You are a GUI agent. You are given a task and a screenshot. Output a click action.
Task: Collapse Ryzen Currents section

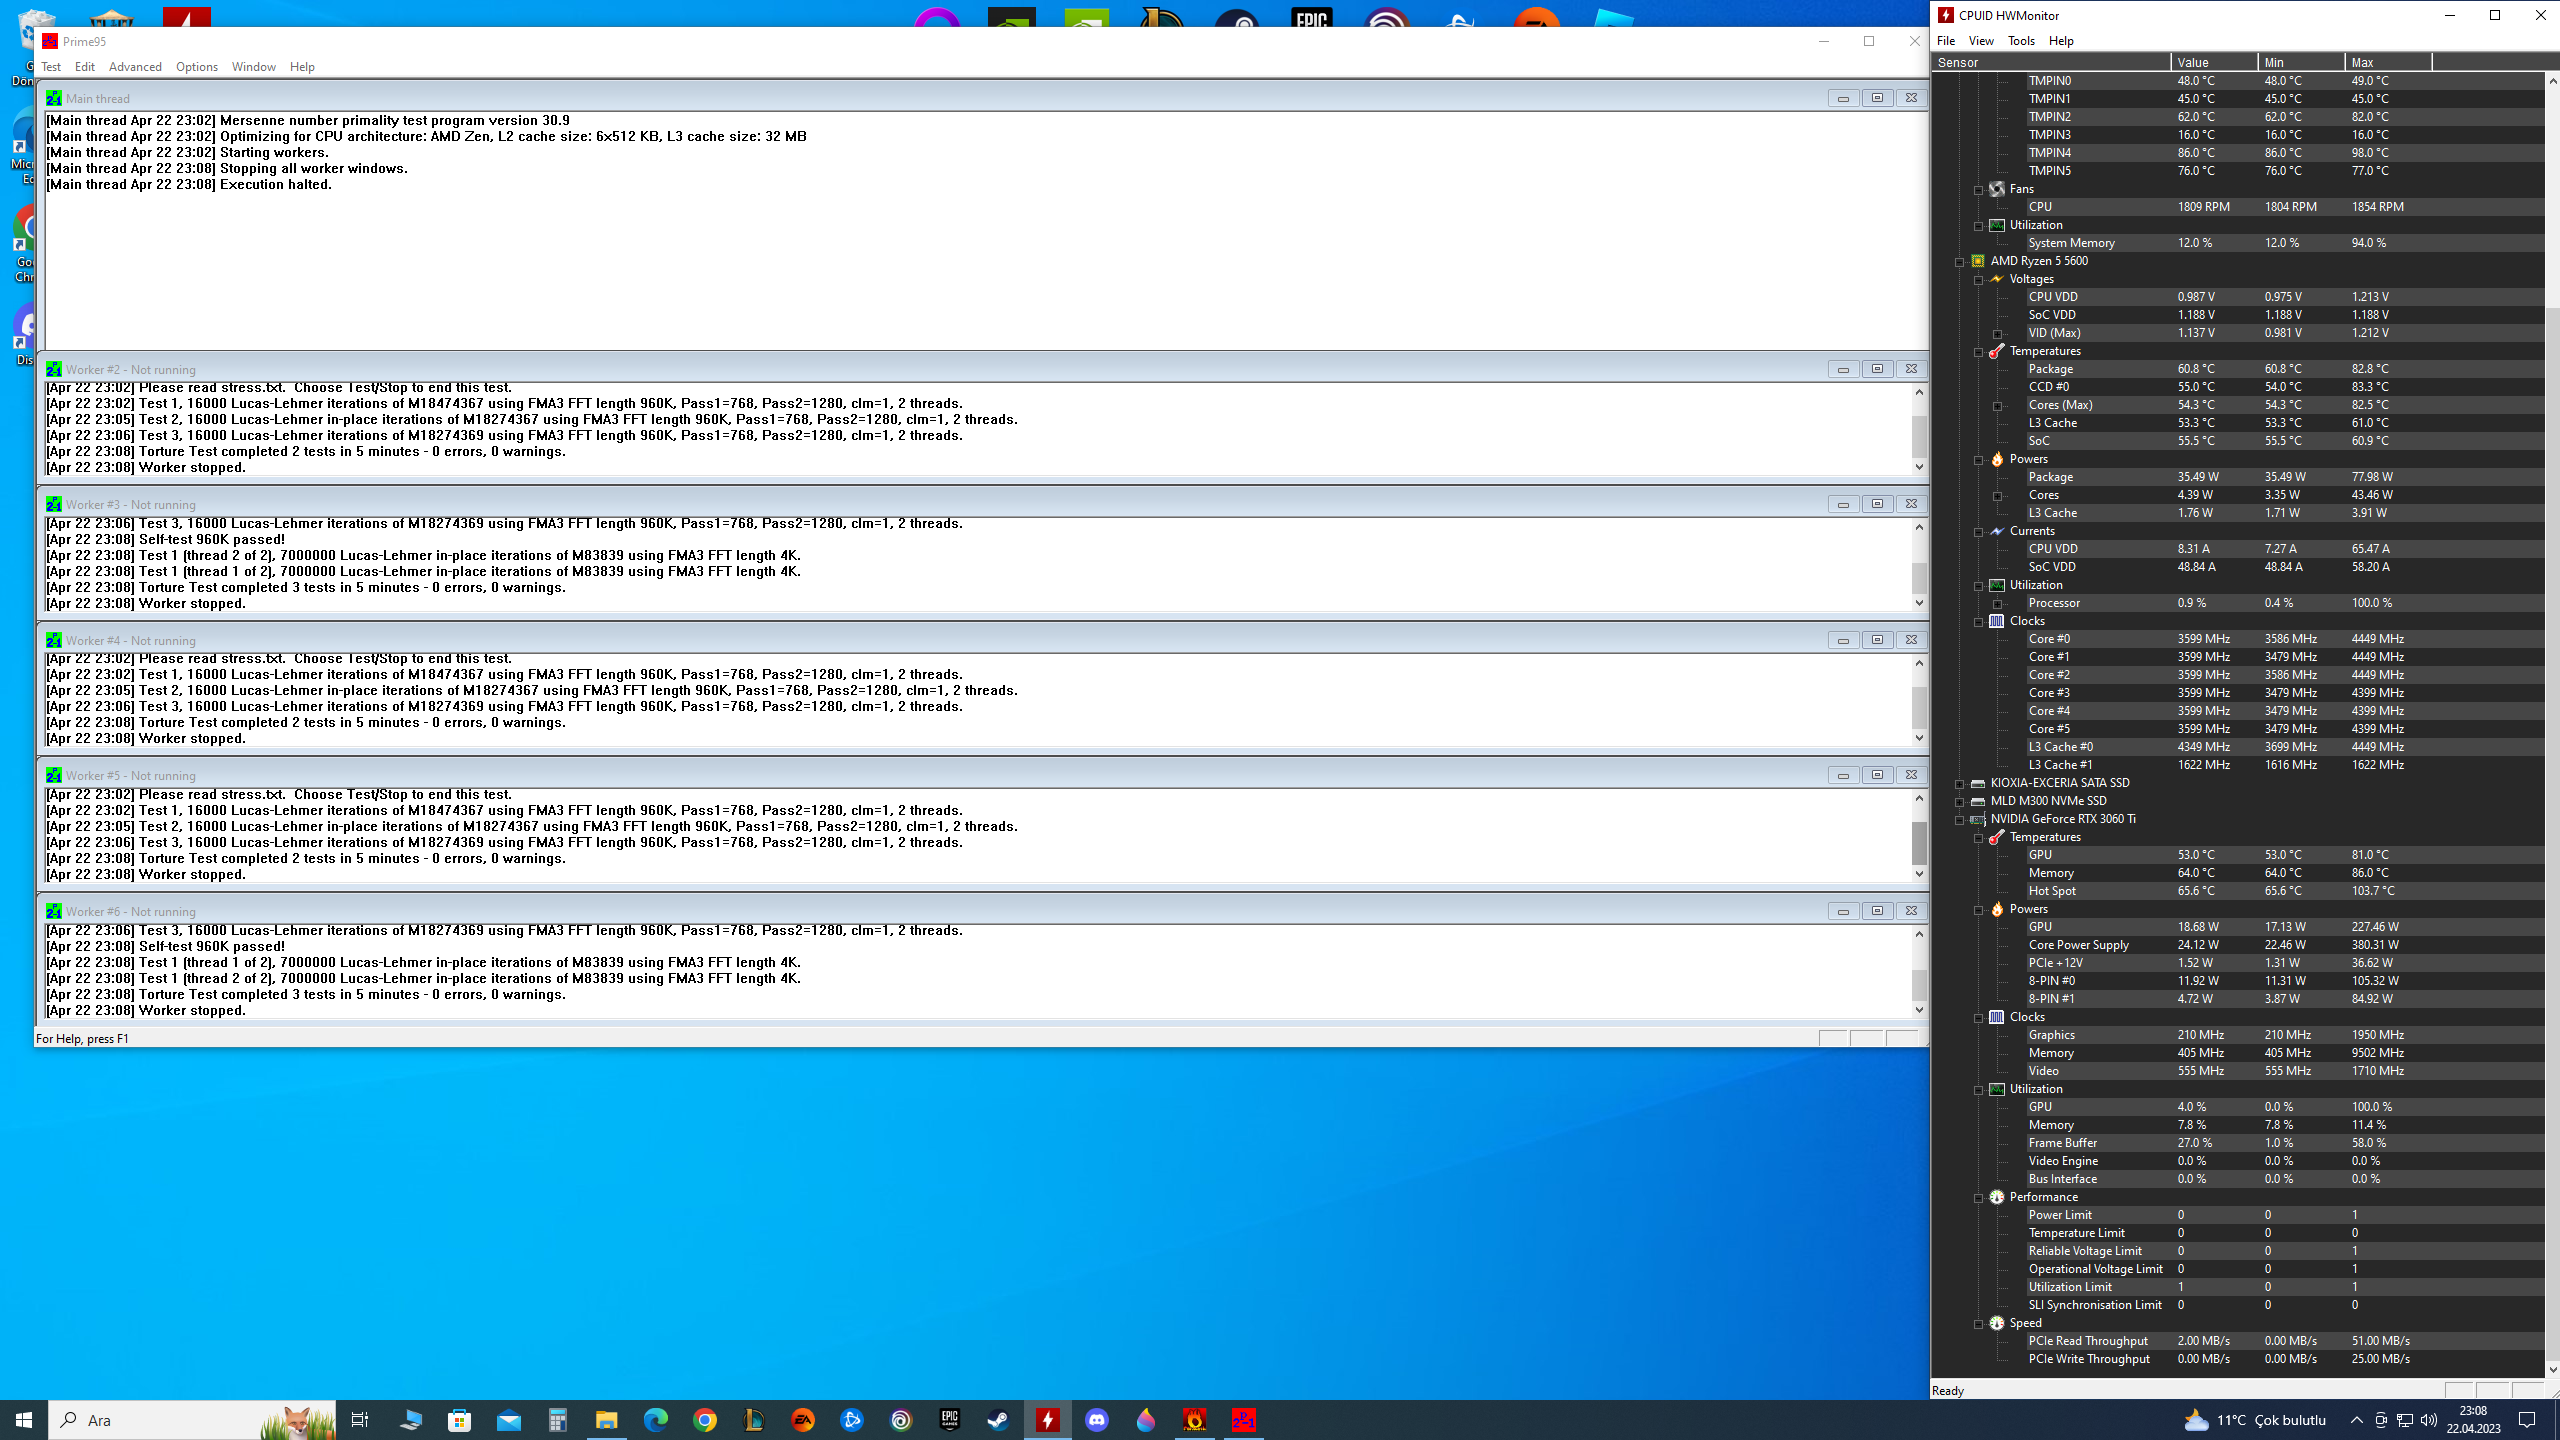click(x=1978, y=532)
